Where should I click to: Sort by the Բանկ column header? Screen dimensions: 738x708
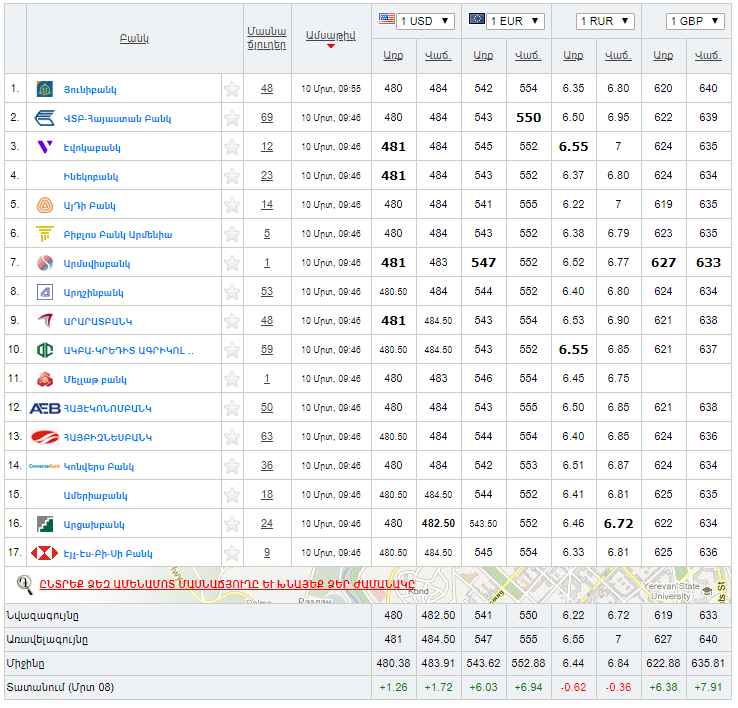134,39
